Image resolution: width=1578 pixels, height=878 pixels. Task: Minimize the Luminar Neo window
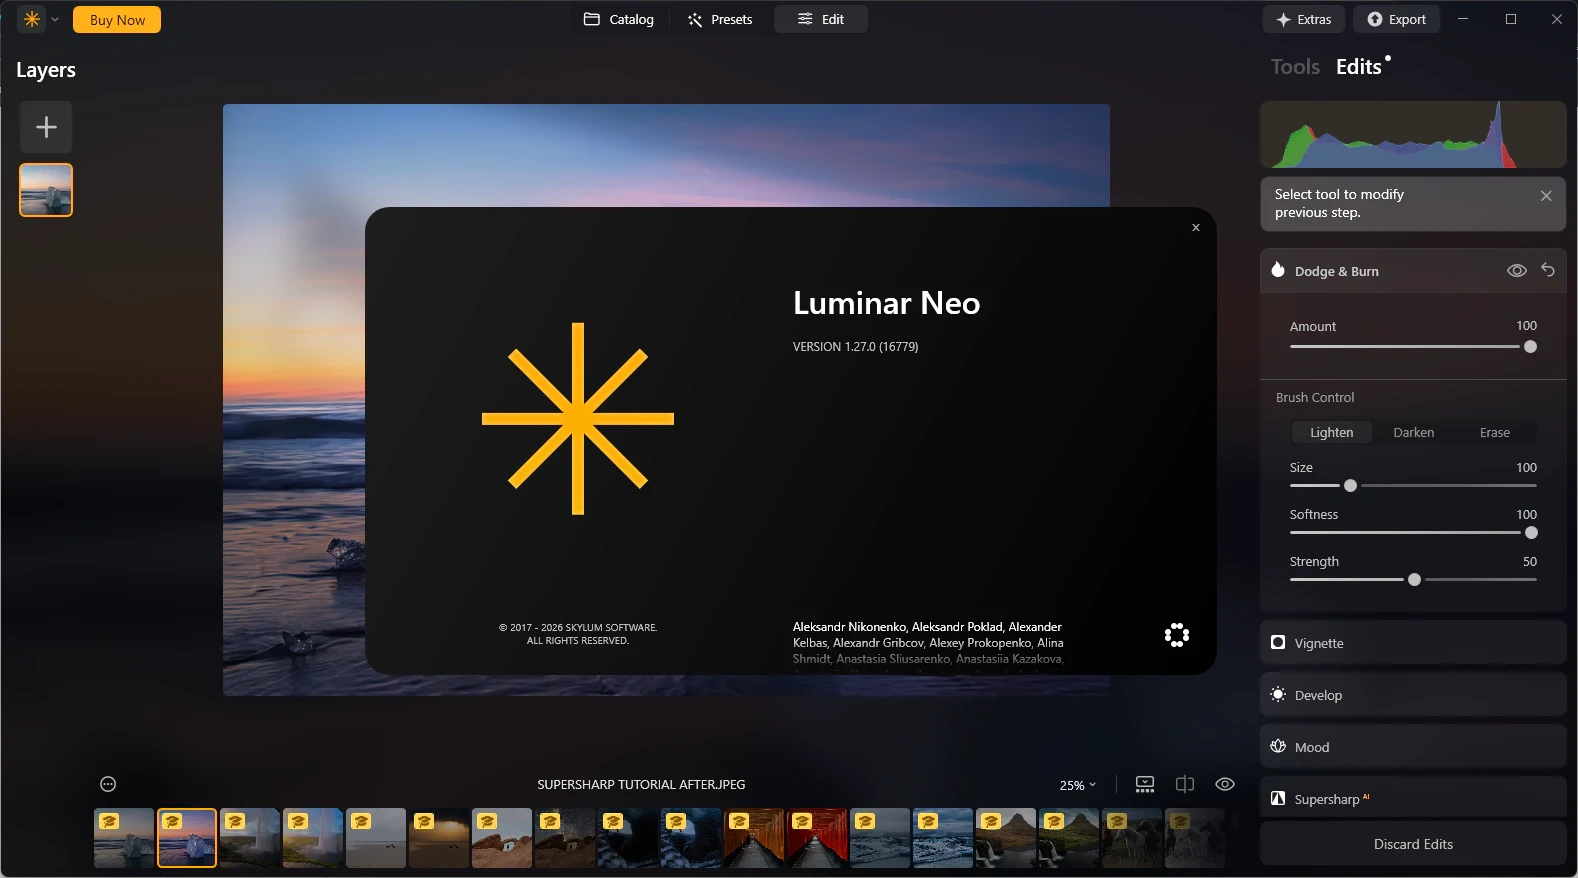click(x=1463, y=19)
